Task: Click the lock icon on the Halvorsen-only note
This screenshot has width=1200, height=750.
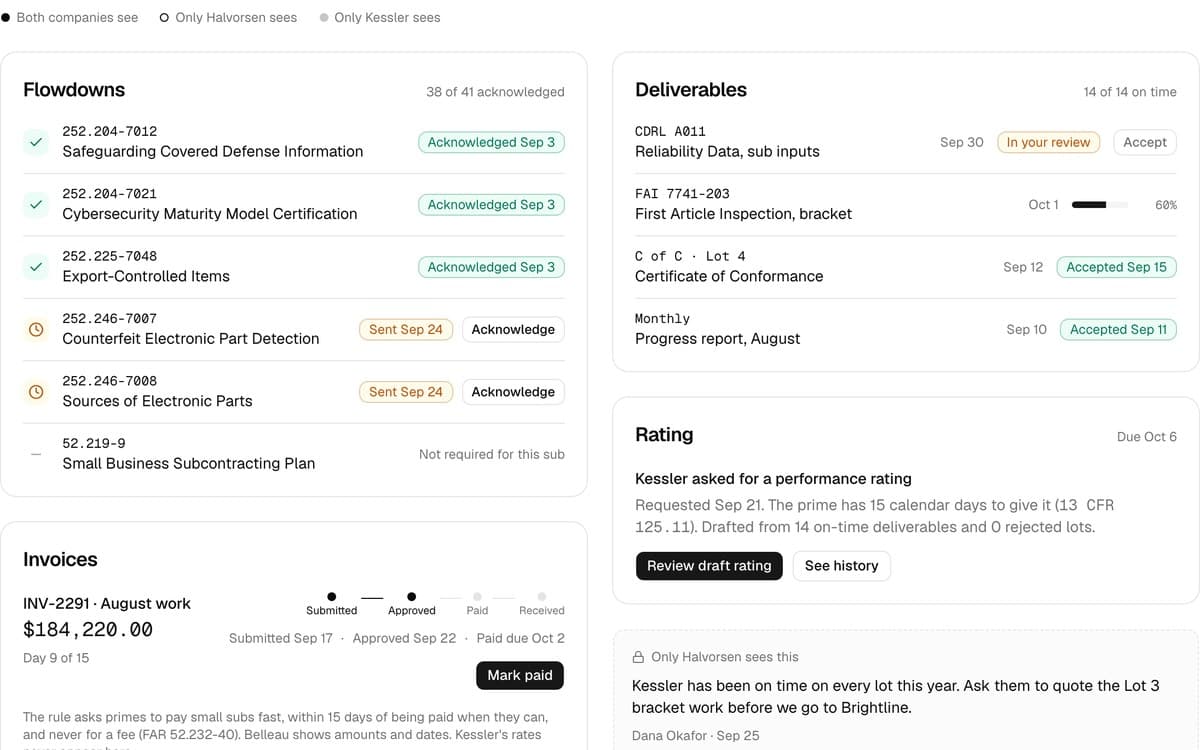Action: pyautogui.click(x=638, y=657)
